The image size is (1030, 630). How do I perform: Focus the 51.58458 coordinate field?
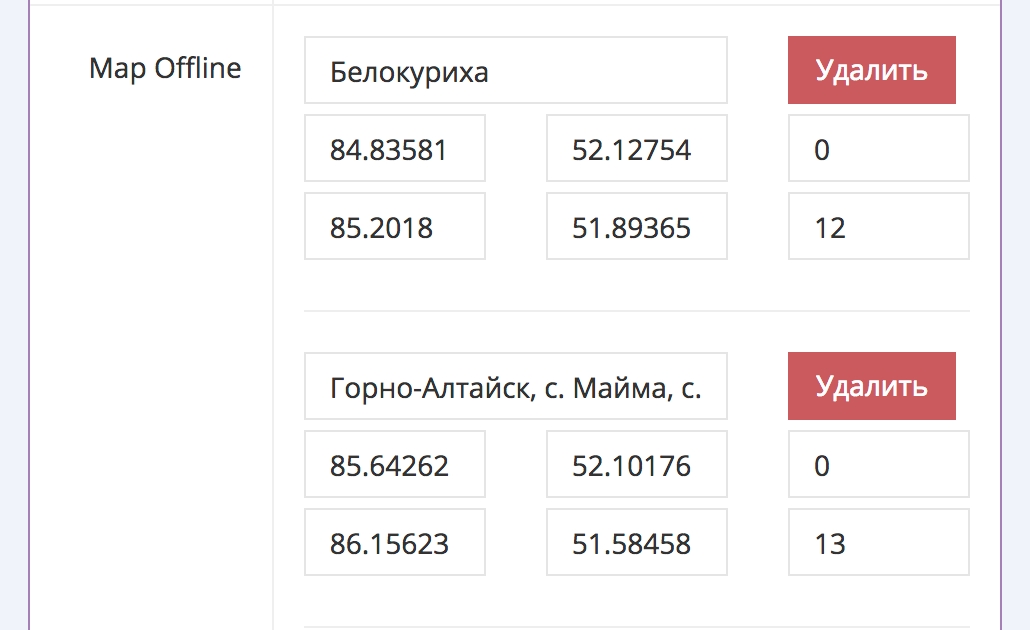point(636,543)
